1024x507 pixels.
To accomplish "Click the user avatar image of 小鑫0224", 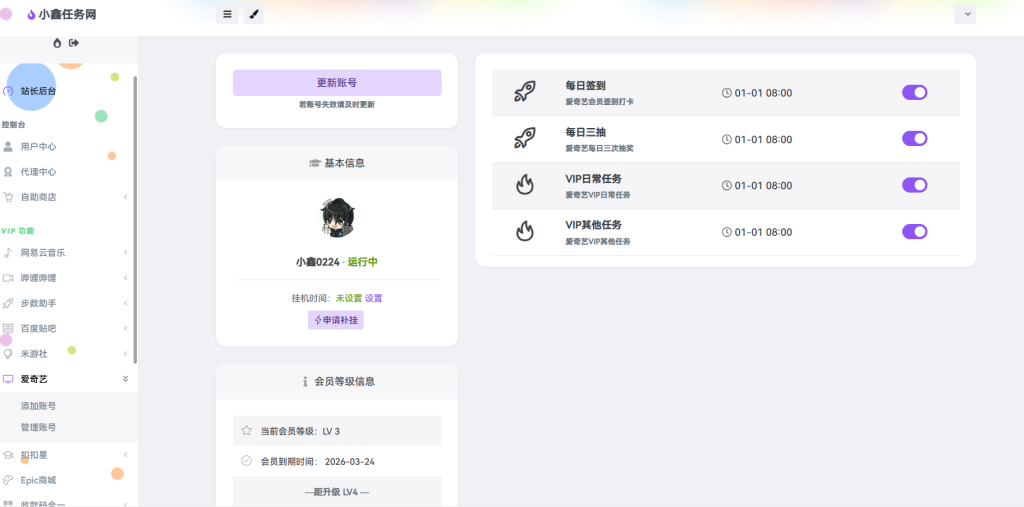I will point(336,218).
